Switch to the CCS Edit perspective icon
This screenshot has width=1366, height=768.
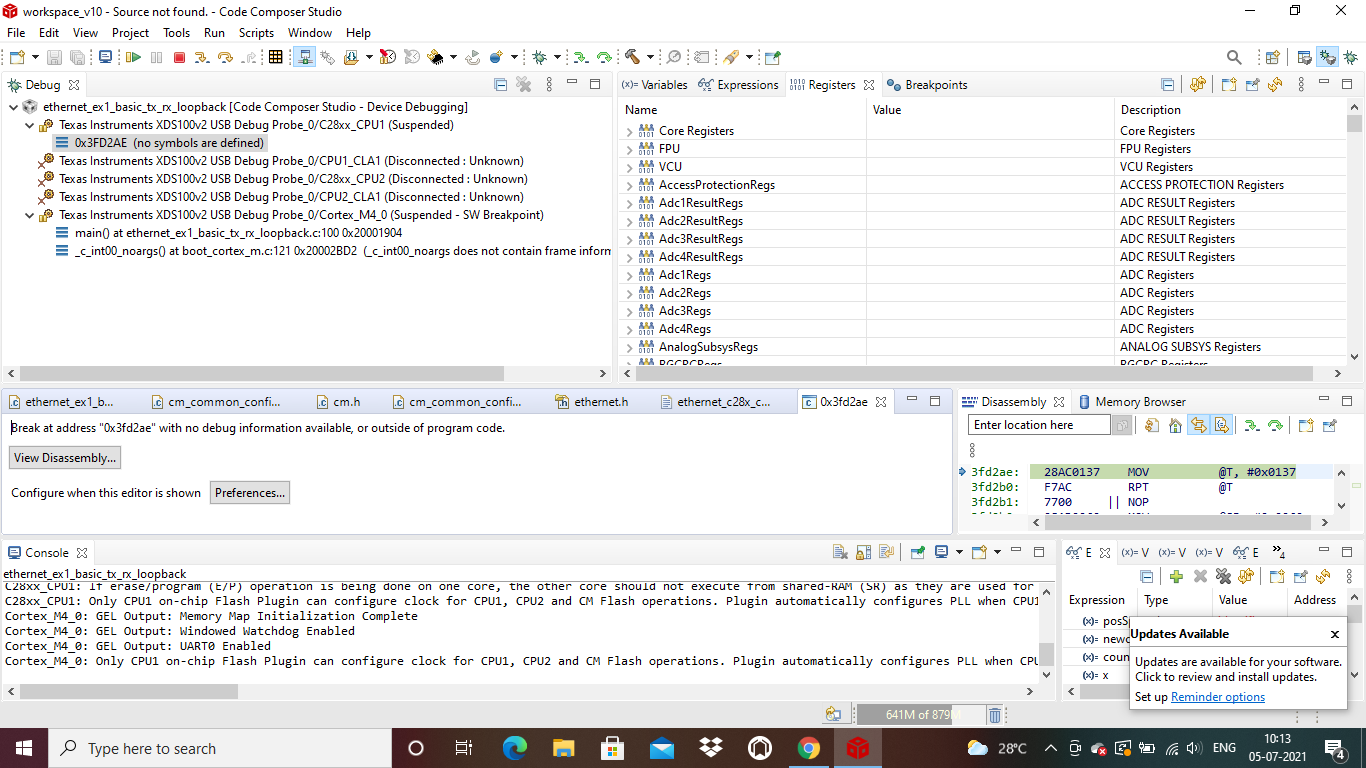click(x=1304, y=58)
